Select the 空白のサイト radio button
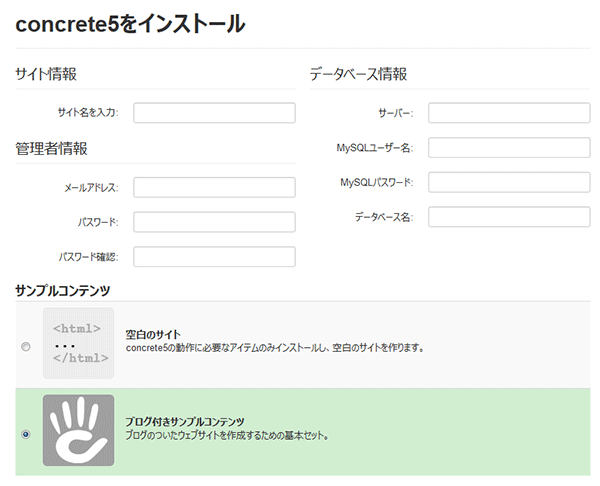This screenshot has width=600, height=486. point(25,347)
